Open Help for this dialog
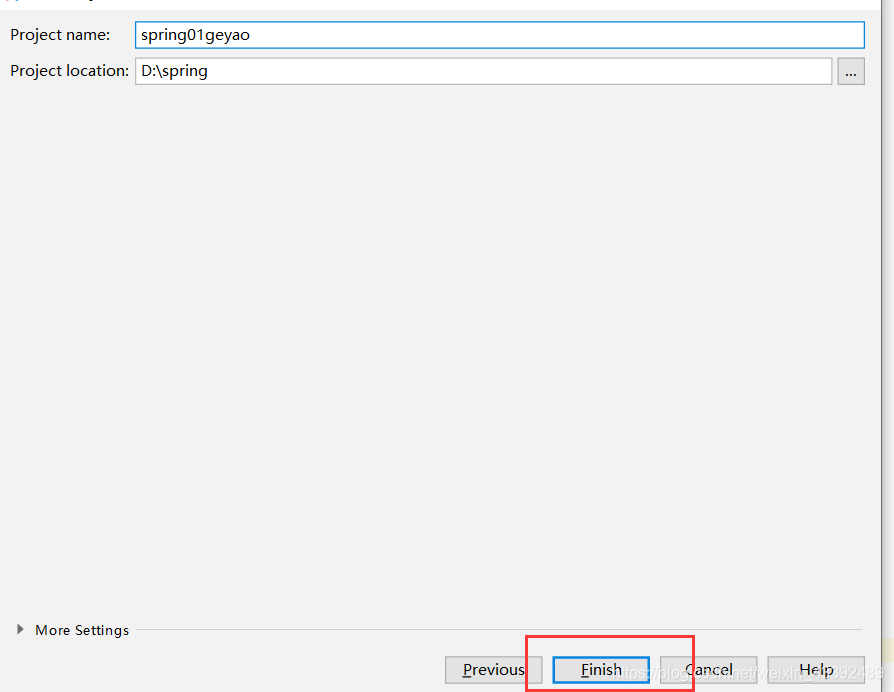Image resolution: width=894 pixels, height=692 pixels. (816, 670)
